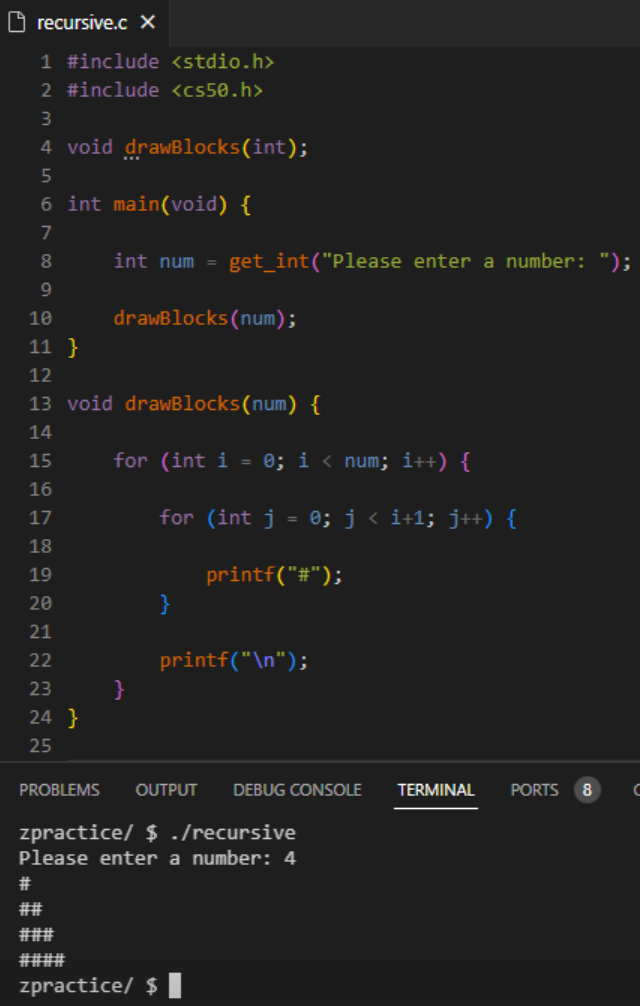Switch to the OUTPUT panel tab

166,790
